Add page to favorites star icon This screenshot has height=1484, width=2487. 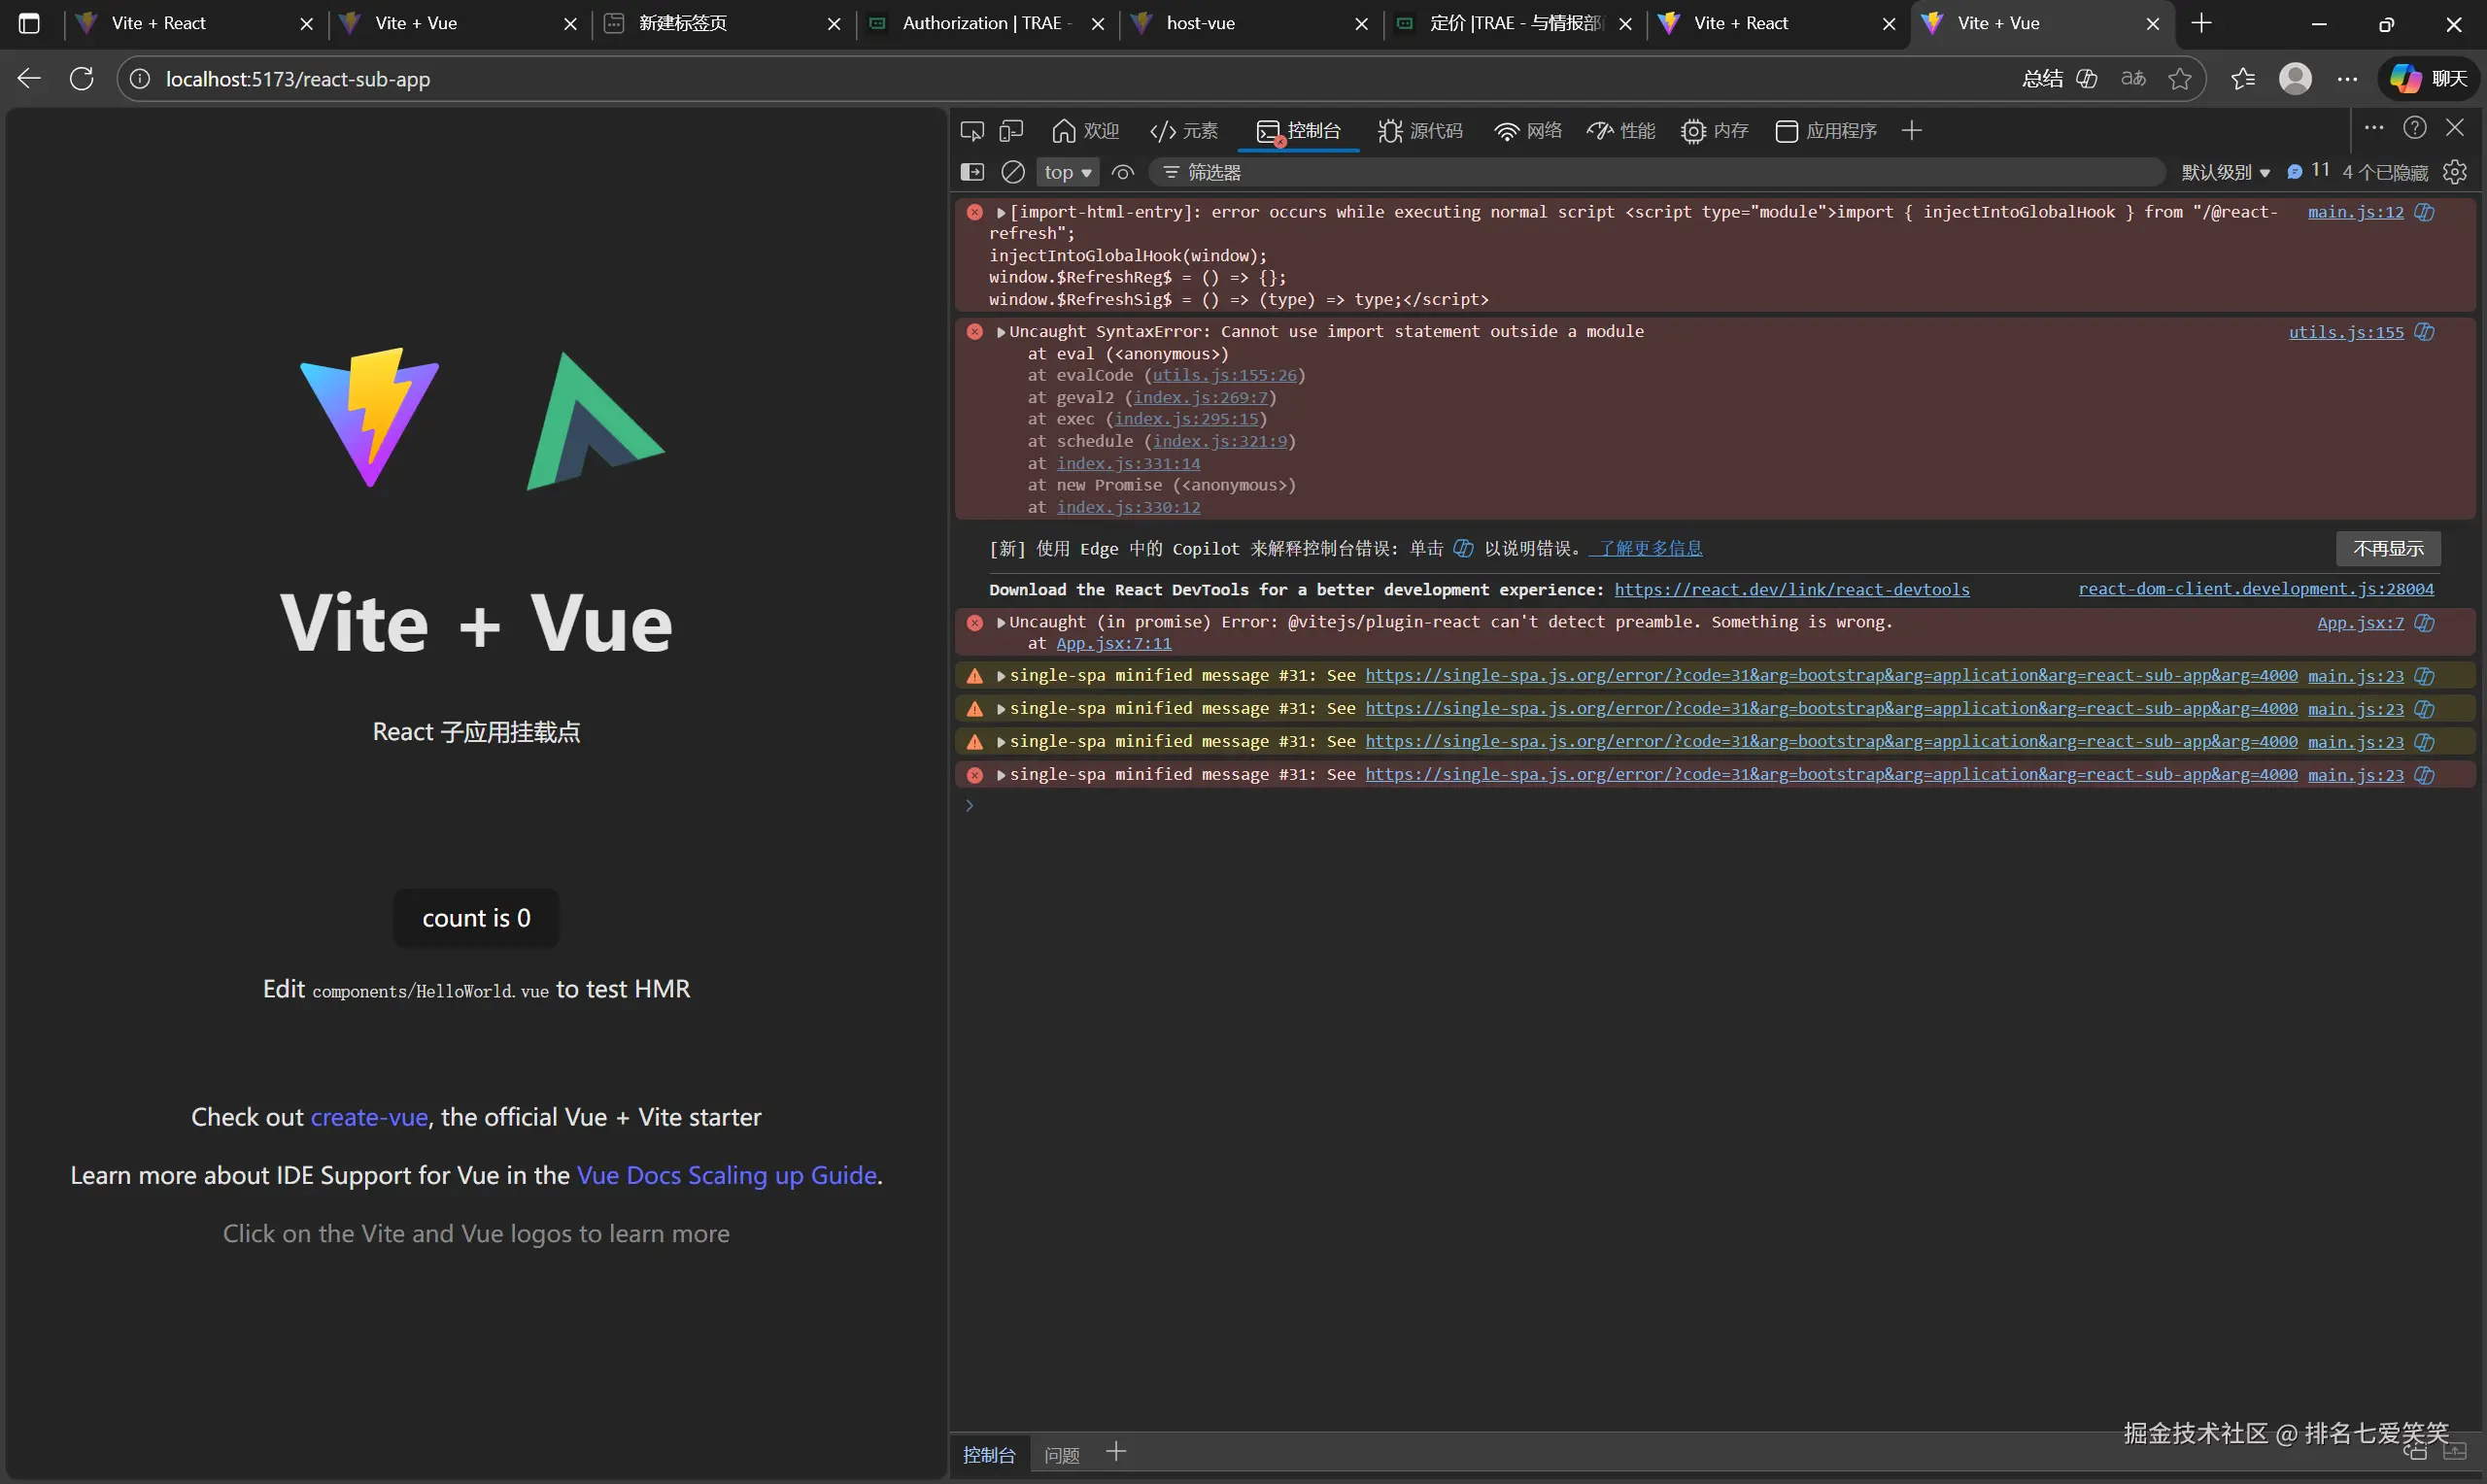click(x=2180, y=79)
